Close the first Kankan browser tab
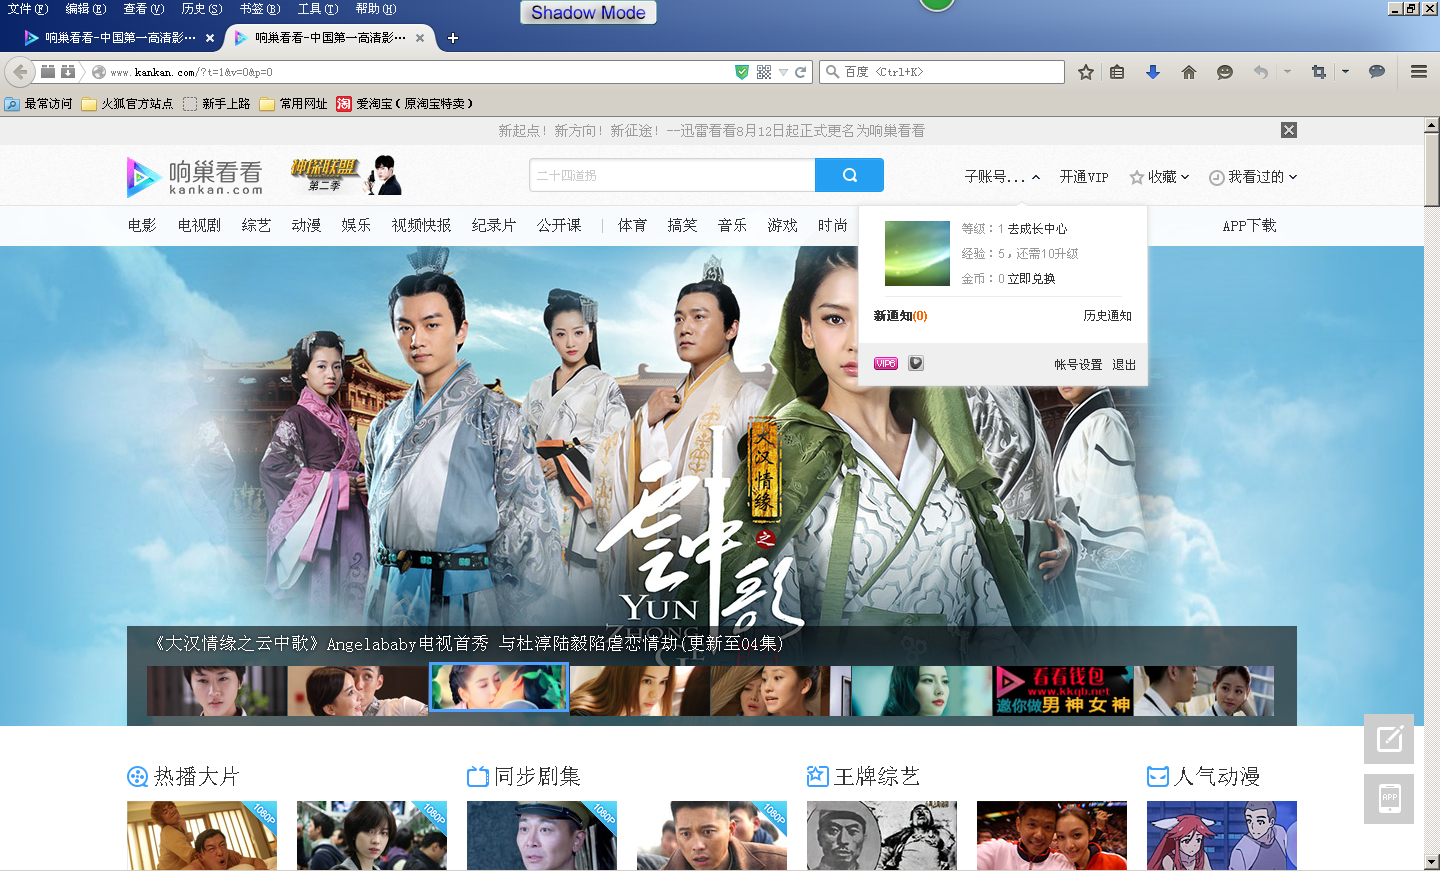Viewport: 1440px width, 871px height. (210, 38)
